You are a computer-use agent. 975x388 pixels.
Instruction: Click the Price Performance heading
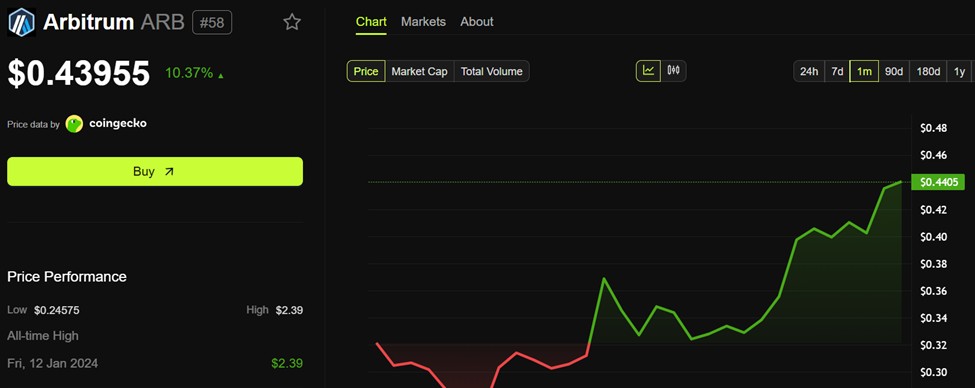[x=67, y=277]
